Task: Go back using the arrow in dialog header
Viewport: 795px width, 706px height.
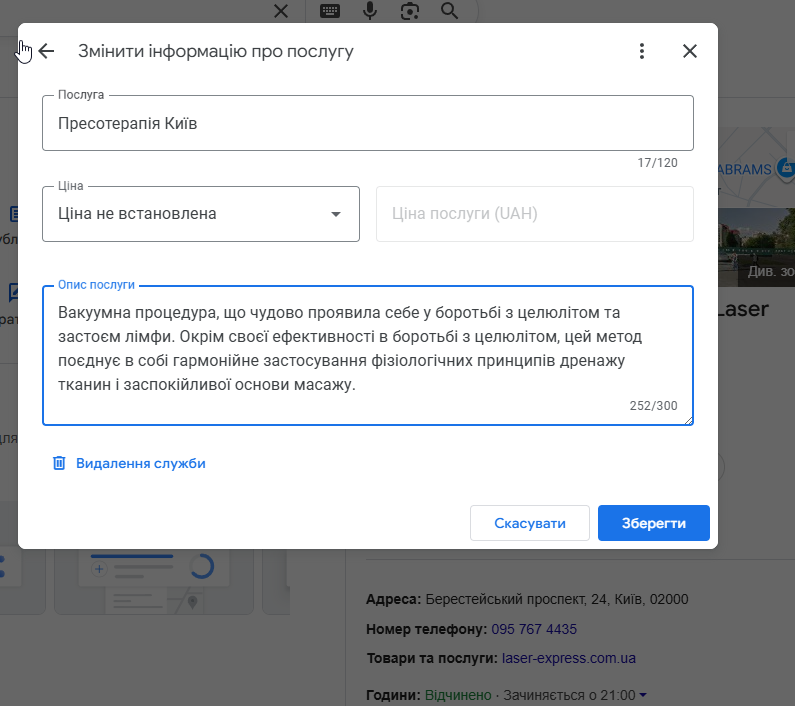Action: click(46, 51)
